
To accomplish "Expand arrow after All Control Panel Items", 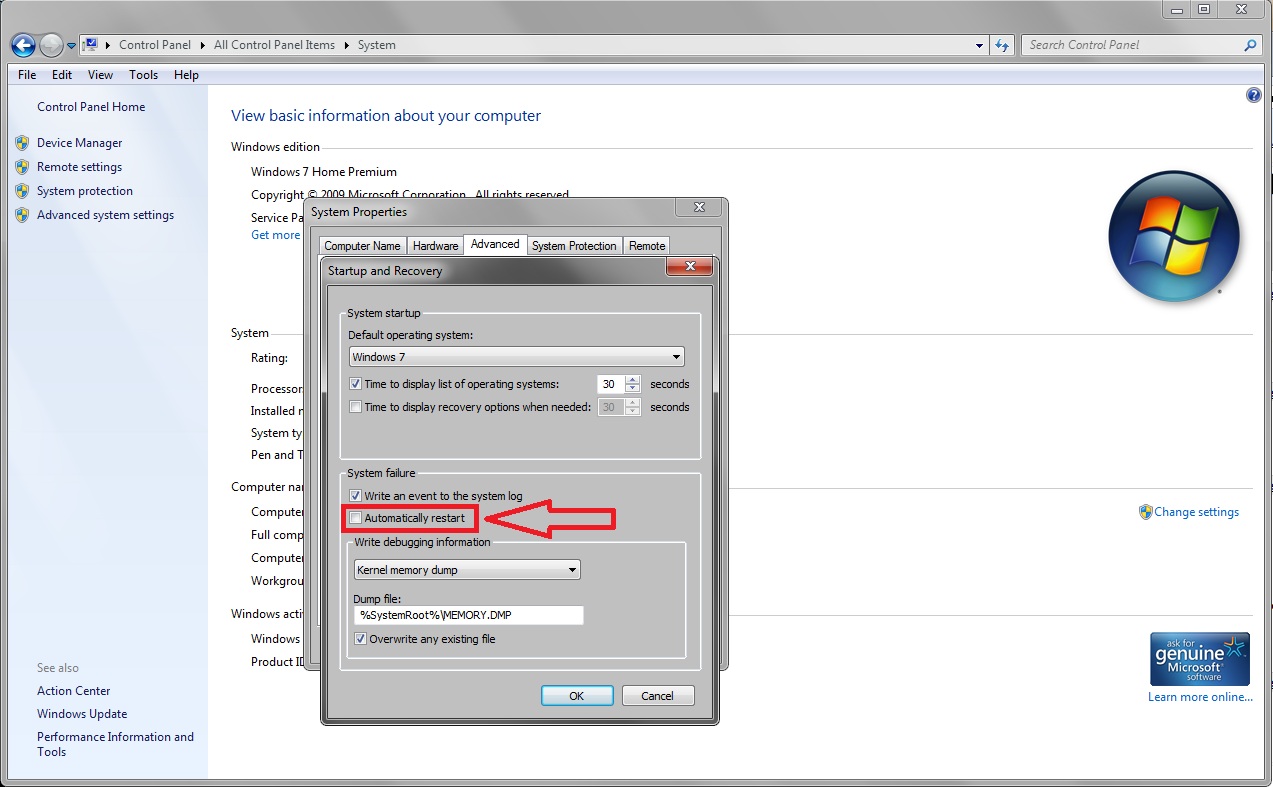I will click(348, 45).
